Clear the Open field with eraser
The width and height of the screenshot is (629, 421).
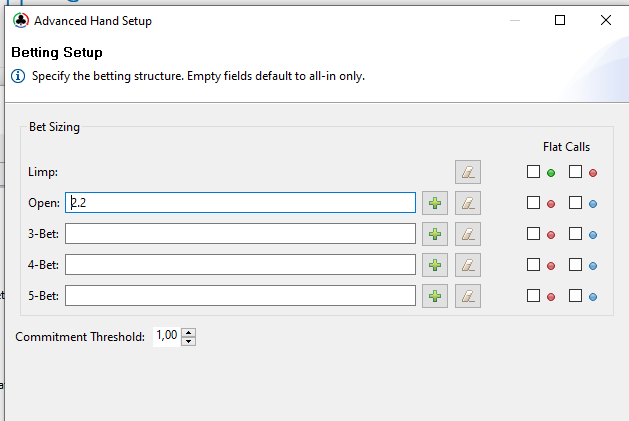(468, 203)
